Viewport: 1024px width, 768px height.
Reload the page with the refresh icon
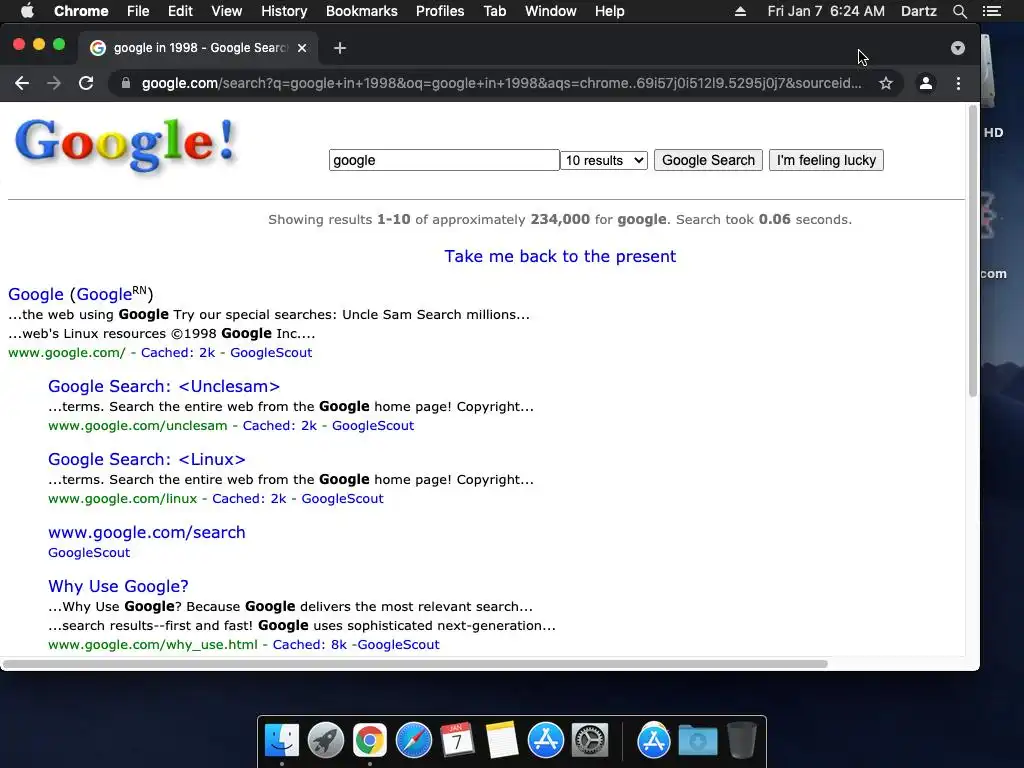click(86, 83)
